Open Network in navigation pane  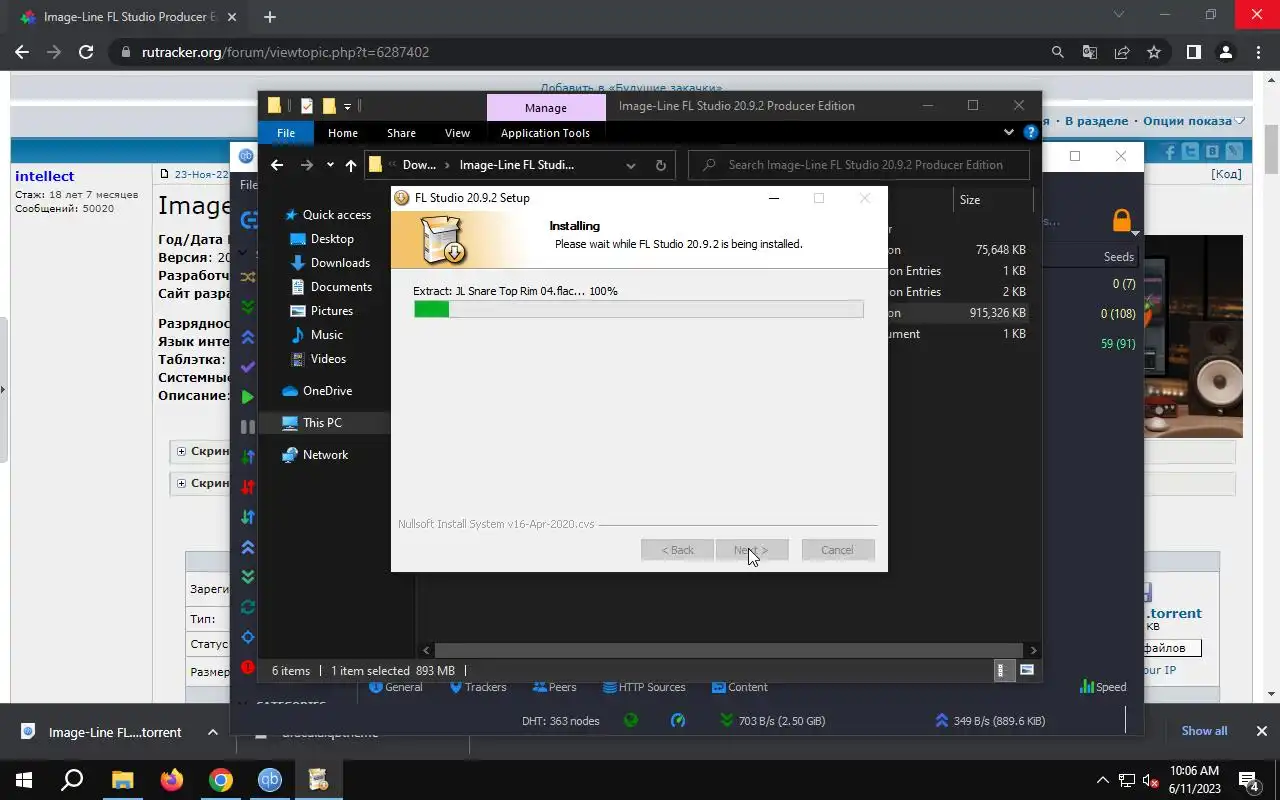(x=325, y=455)
